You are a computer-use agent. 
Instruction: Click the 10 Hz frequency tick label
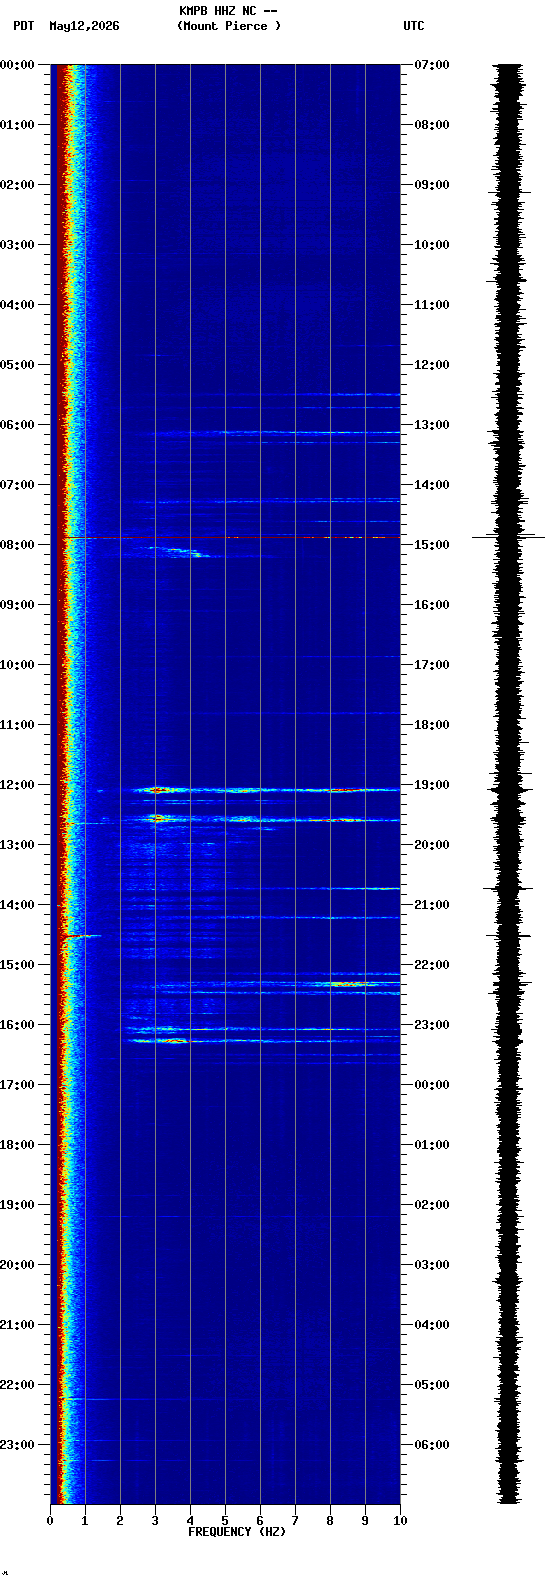tap(400, 1521)
